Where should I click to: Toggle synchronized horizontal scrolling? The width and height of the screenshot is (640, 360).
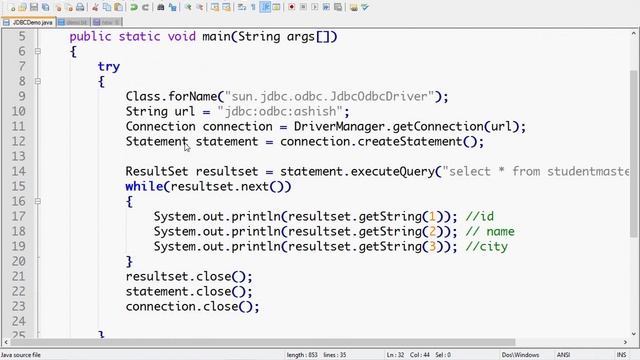[226, 7]
